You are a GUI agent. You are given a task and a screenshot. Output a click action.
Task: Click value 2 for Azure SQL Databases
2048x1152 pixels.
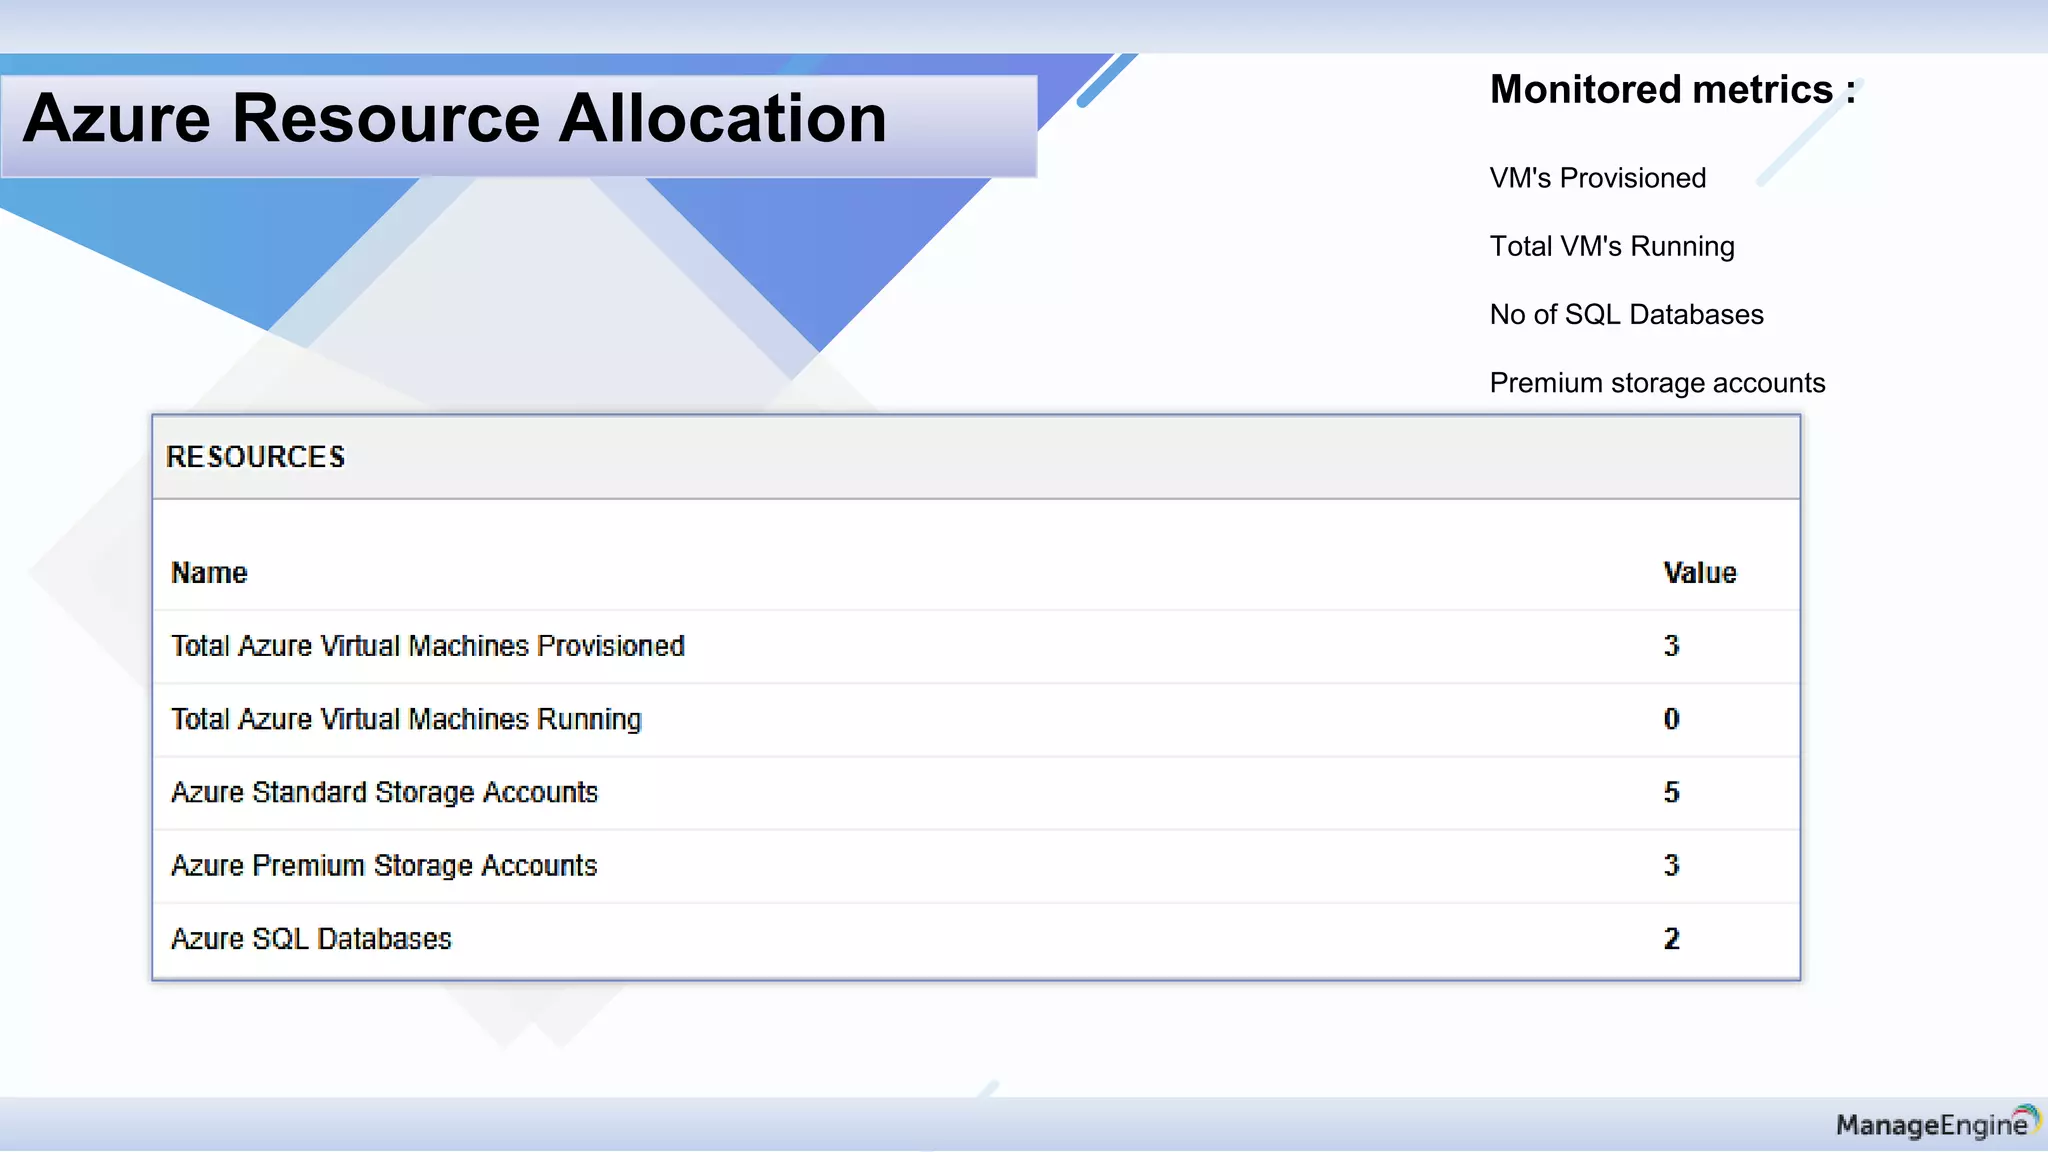point(1671,939)
